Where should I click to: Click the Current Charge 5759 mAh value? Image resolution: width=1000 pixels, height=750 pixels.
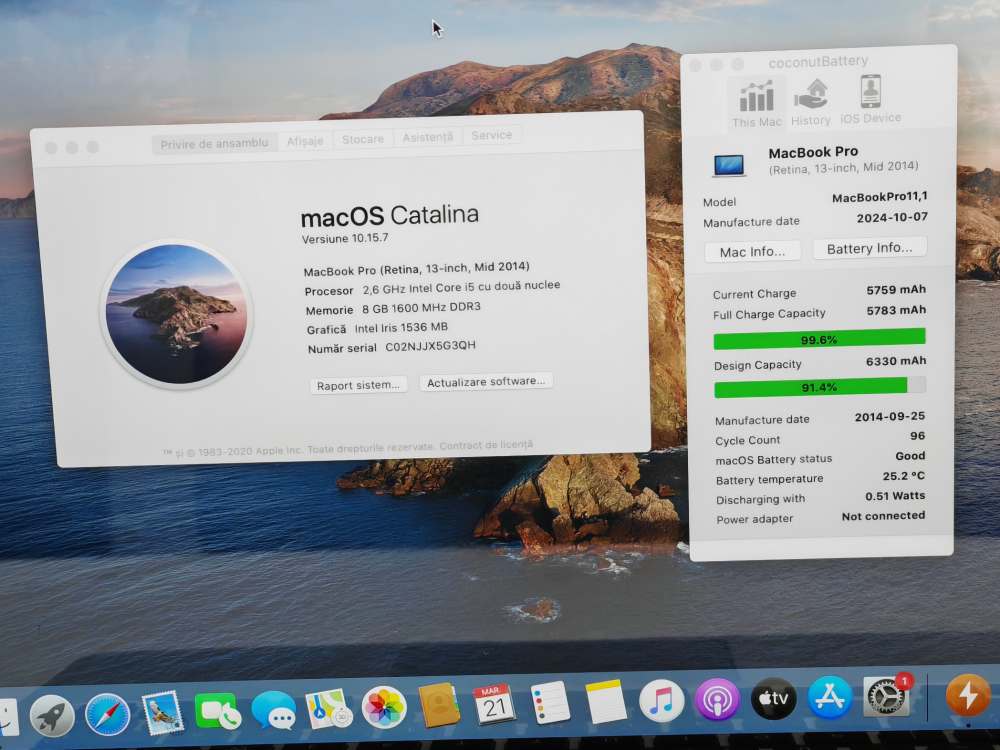896,290
